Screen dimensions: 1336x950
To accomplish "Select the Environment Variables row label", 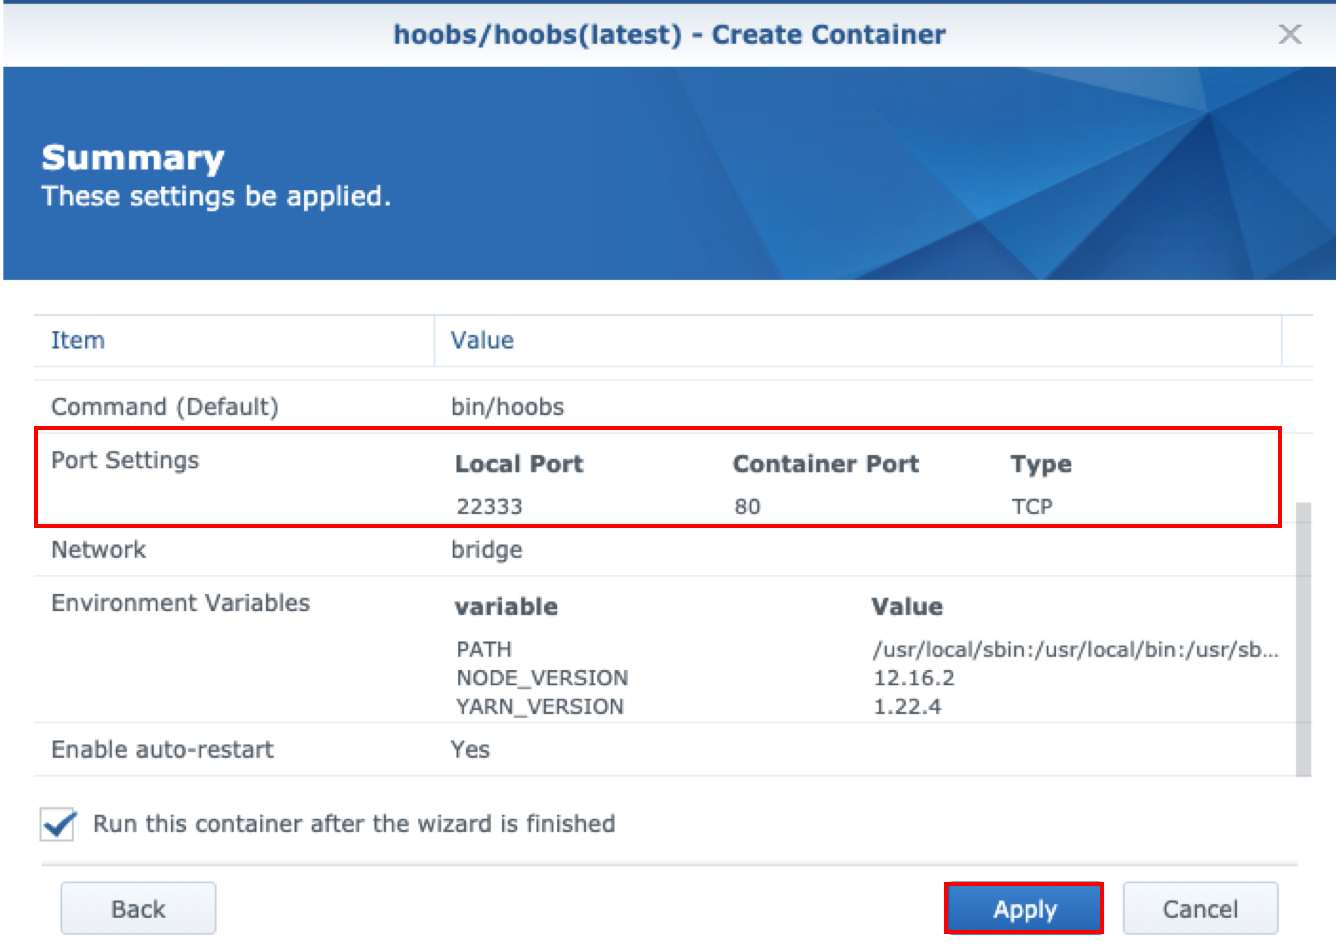I will tap(181, 603).
